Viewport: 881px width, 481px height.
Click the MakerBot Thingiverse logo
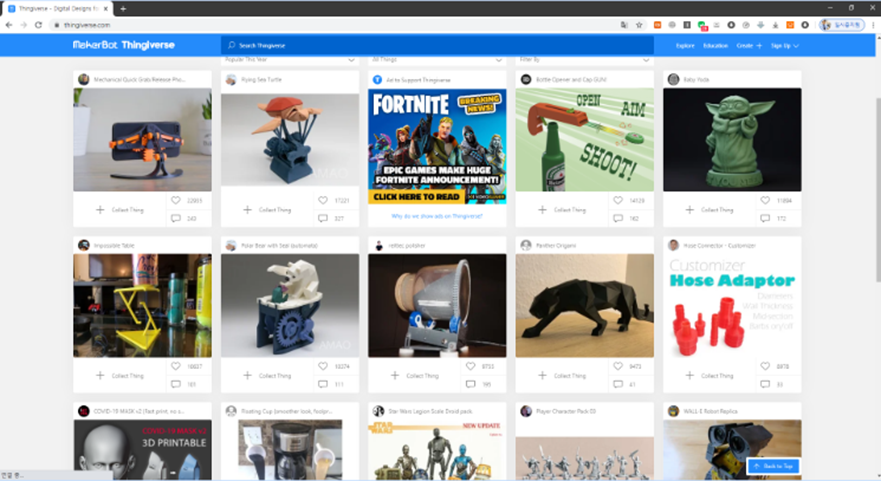pos(124,45)
